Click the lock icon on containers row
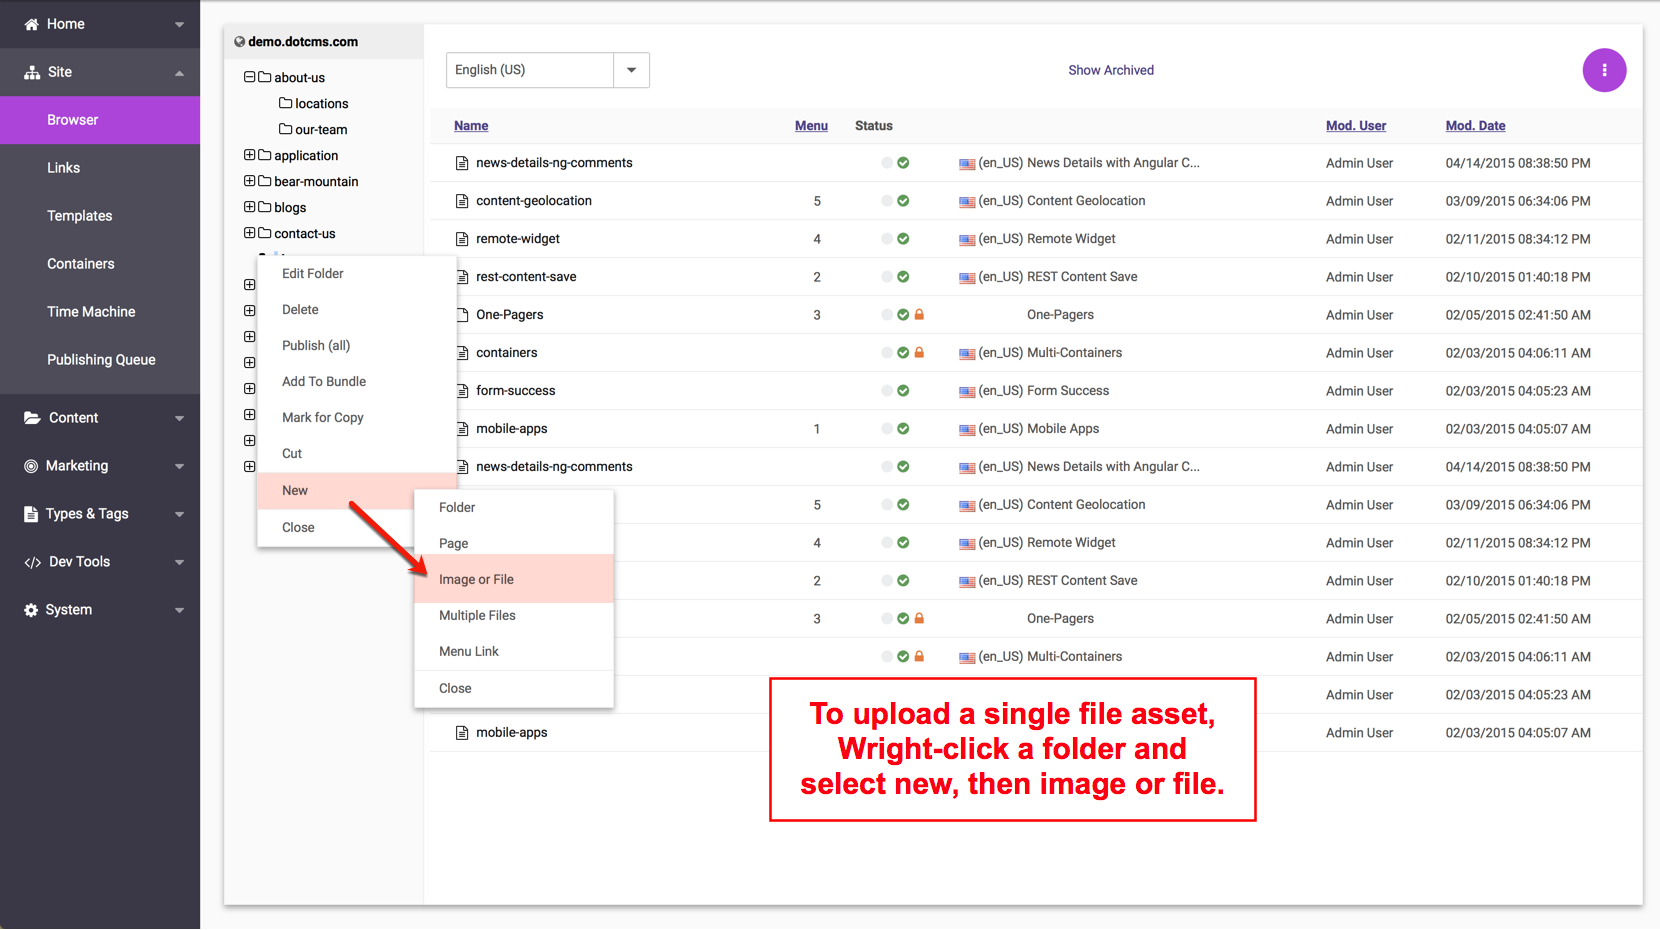 click(x=919, y=353)
